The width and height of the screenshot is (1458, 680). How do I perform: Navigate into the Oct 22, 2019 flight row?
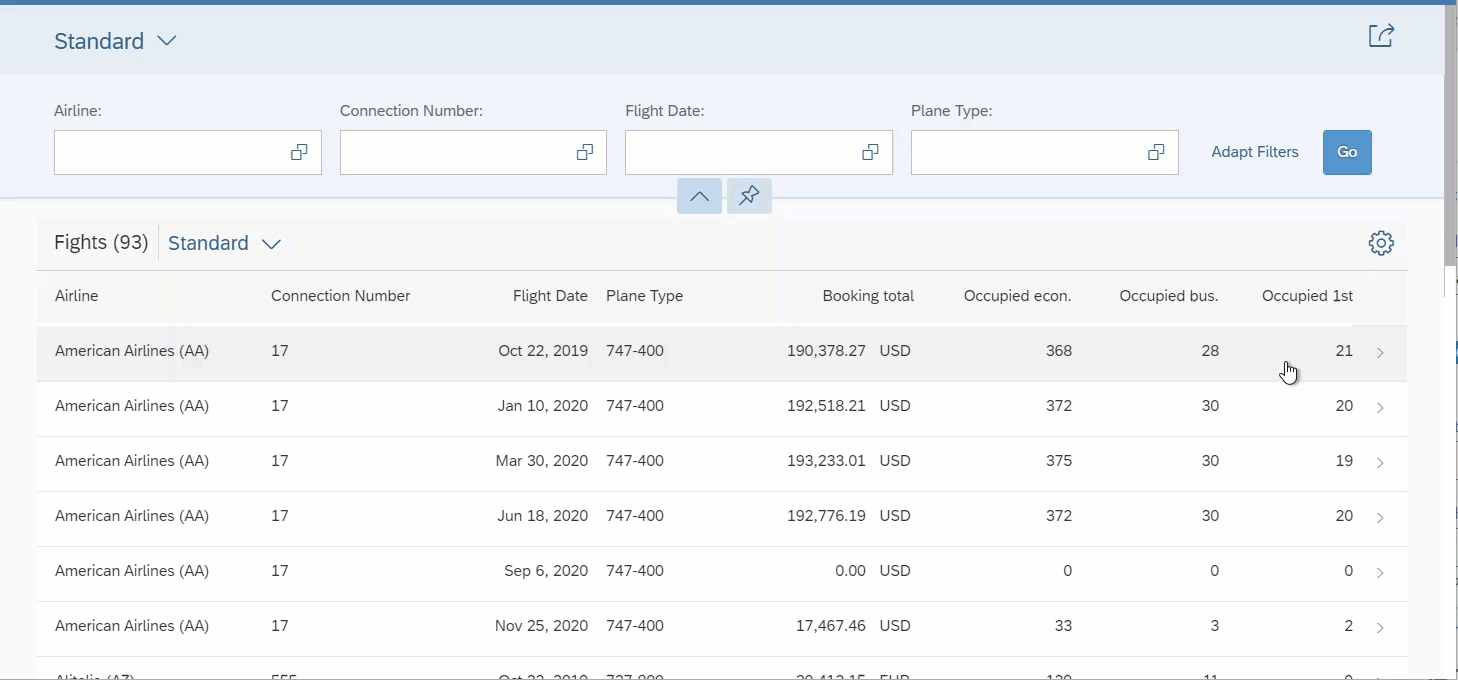click(1380, 352)
